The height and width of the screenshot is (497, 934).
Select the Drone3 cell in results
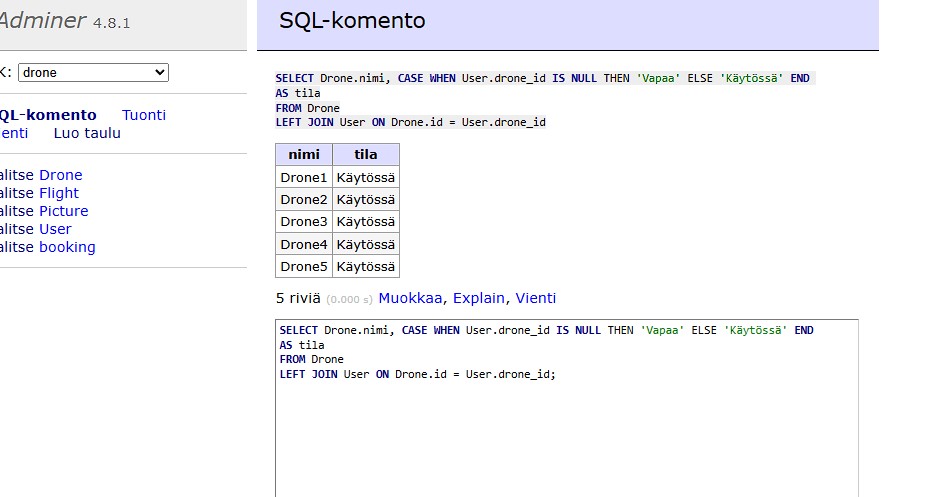pos(304,222)
